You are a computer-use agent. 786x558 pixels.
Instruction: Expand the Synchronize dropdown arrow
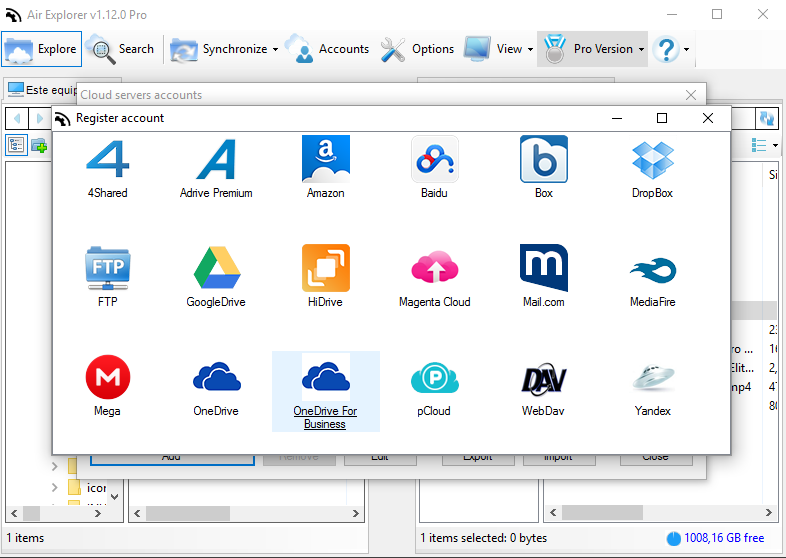click(x=275, y=49)
